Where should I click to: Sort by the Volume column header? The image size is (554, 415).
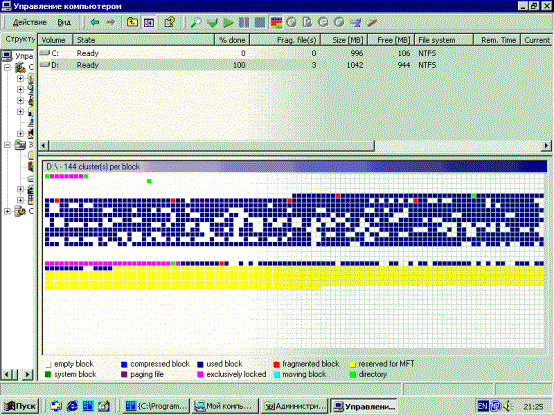pyautogui.click(x=55, y=40)
